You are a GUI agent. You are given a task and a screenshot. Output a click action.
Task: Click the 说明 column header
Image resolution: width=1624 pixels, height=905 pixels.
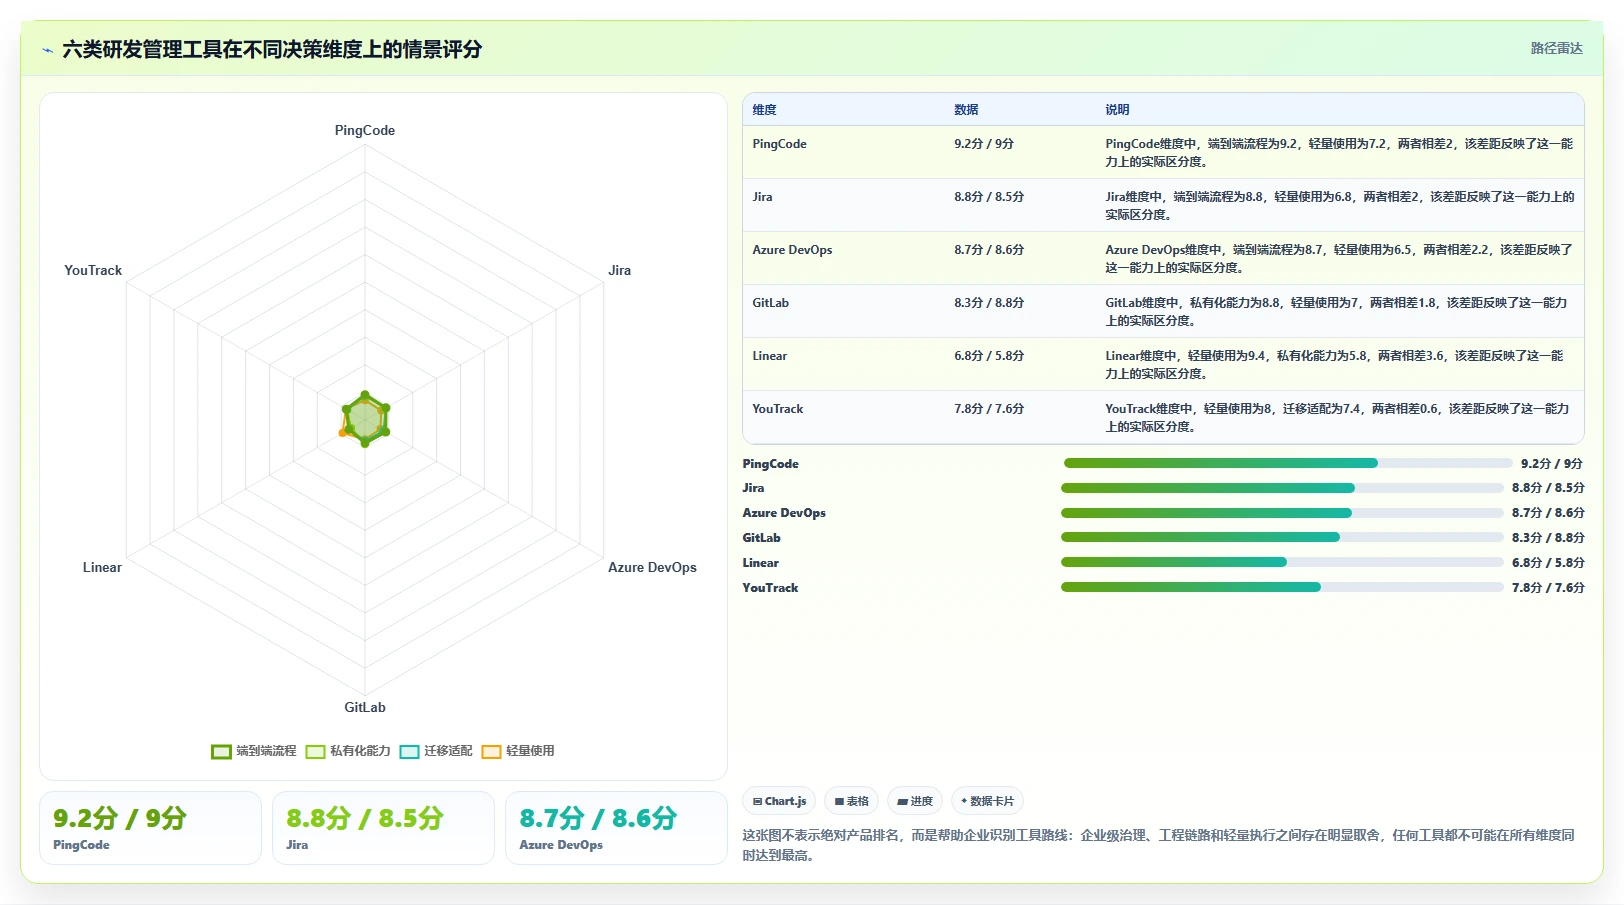[x=1117, y=110]
